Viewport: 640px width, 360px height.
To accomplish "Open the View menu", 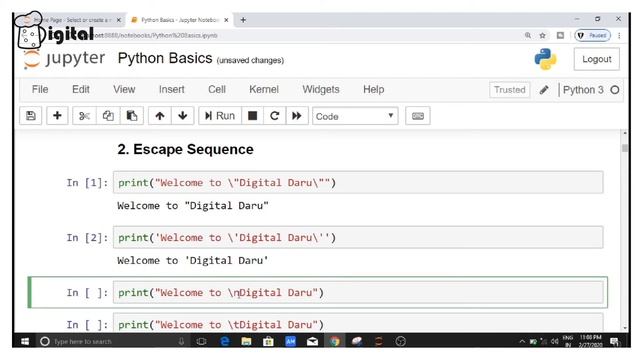I will (x=124, y=89).
